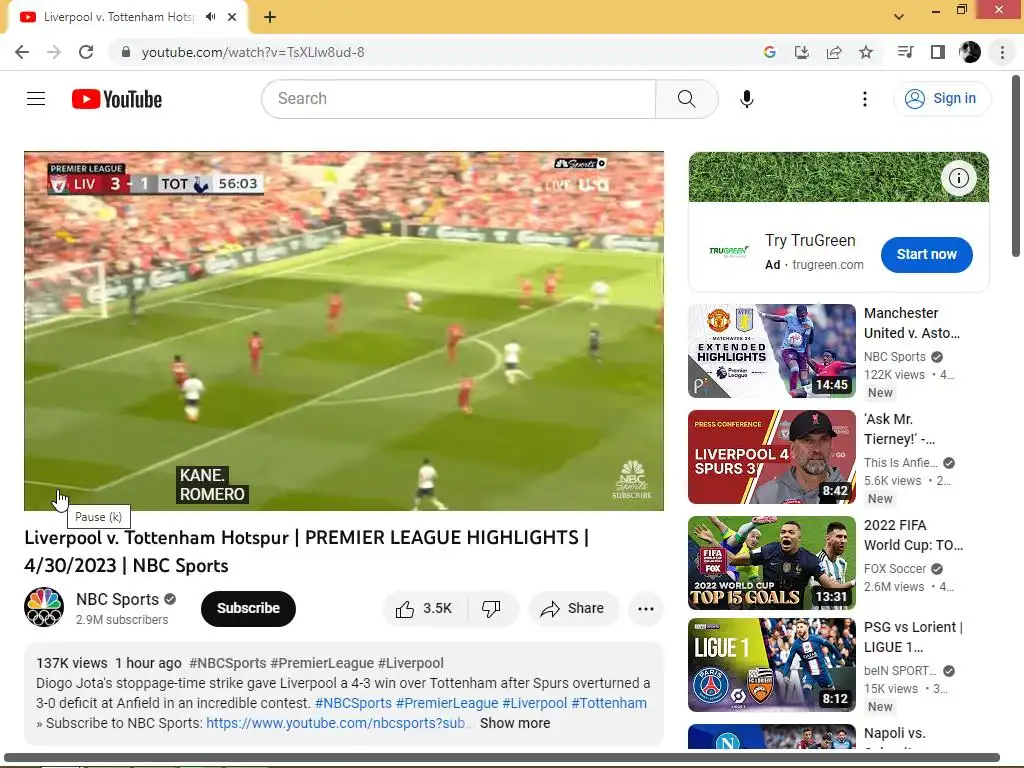
Task: Click the address bar URL
Action: tap(253, 52)
